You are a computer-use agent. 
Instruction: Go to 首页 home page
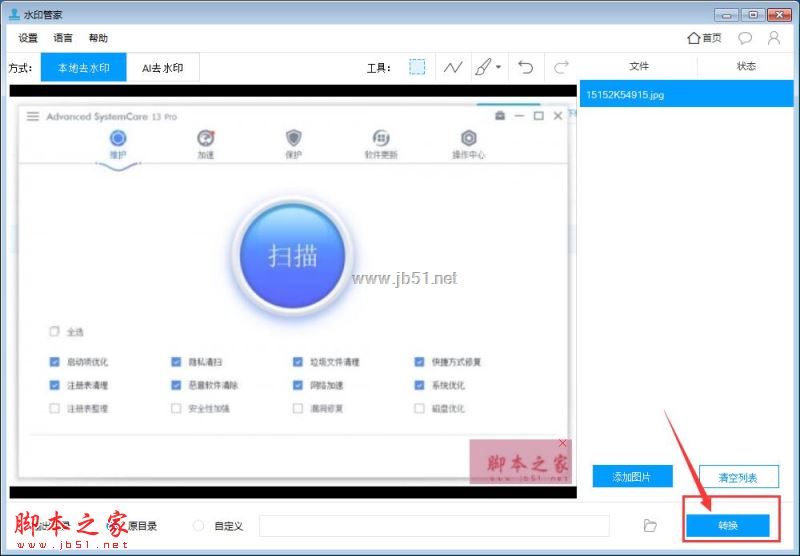[x=704, y=38]
